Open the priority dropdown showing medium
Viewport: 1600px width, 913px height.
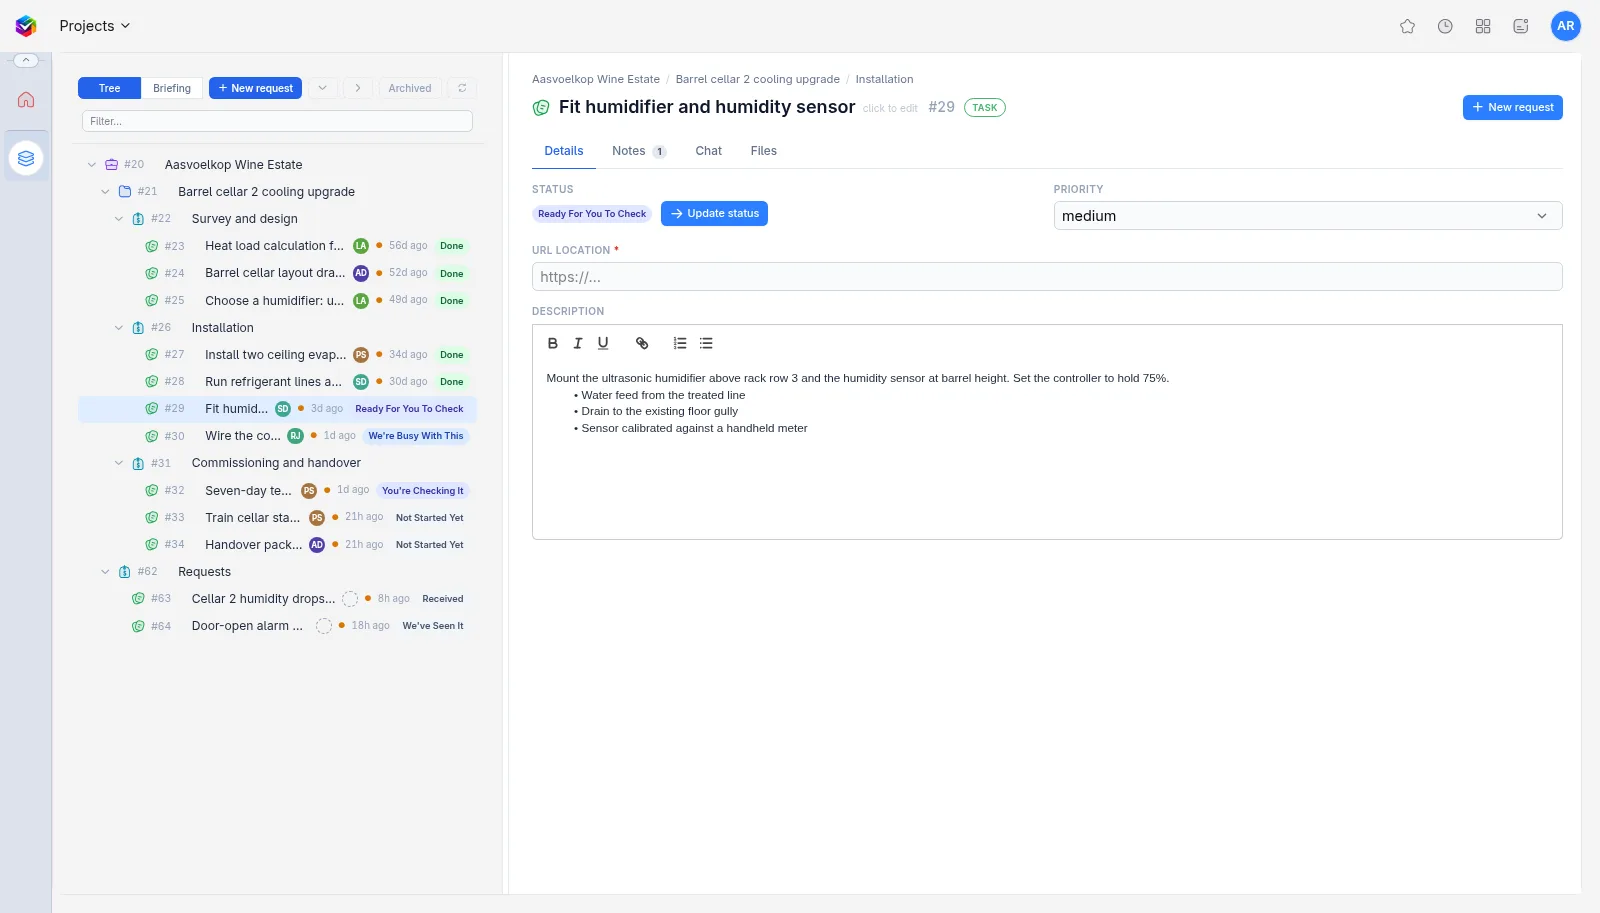(1308, 216)
